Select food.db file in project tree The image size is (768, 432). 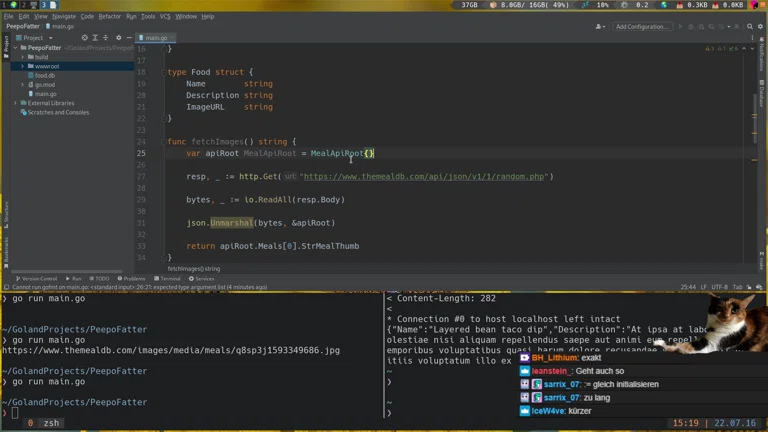point(45,75)
